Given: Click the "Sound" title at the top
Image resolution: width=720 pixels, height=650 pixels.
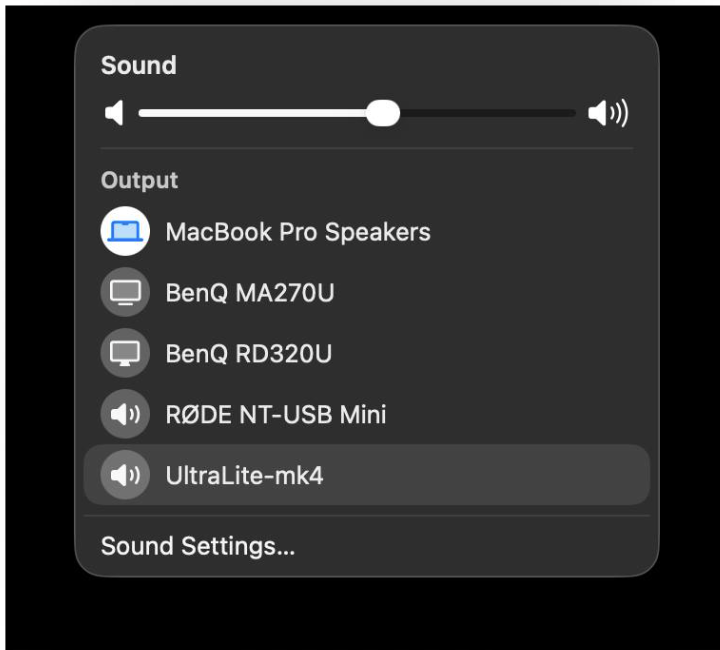Looking at the screenshot, I should coord(138,66).
